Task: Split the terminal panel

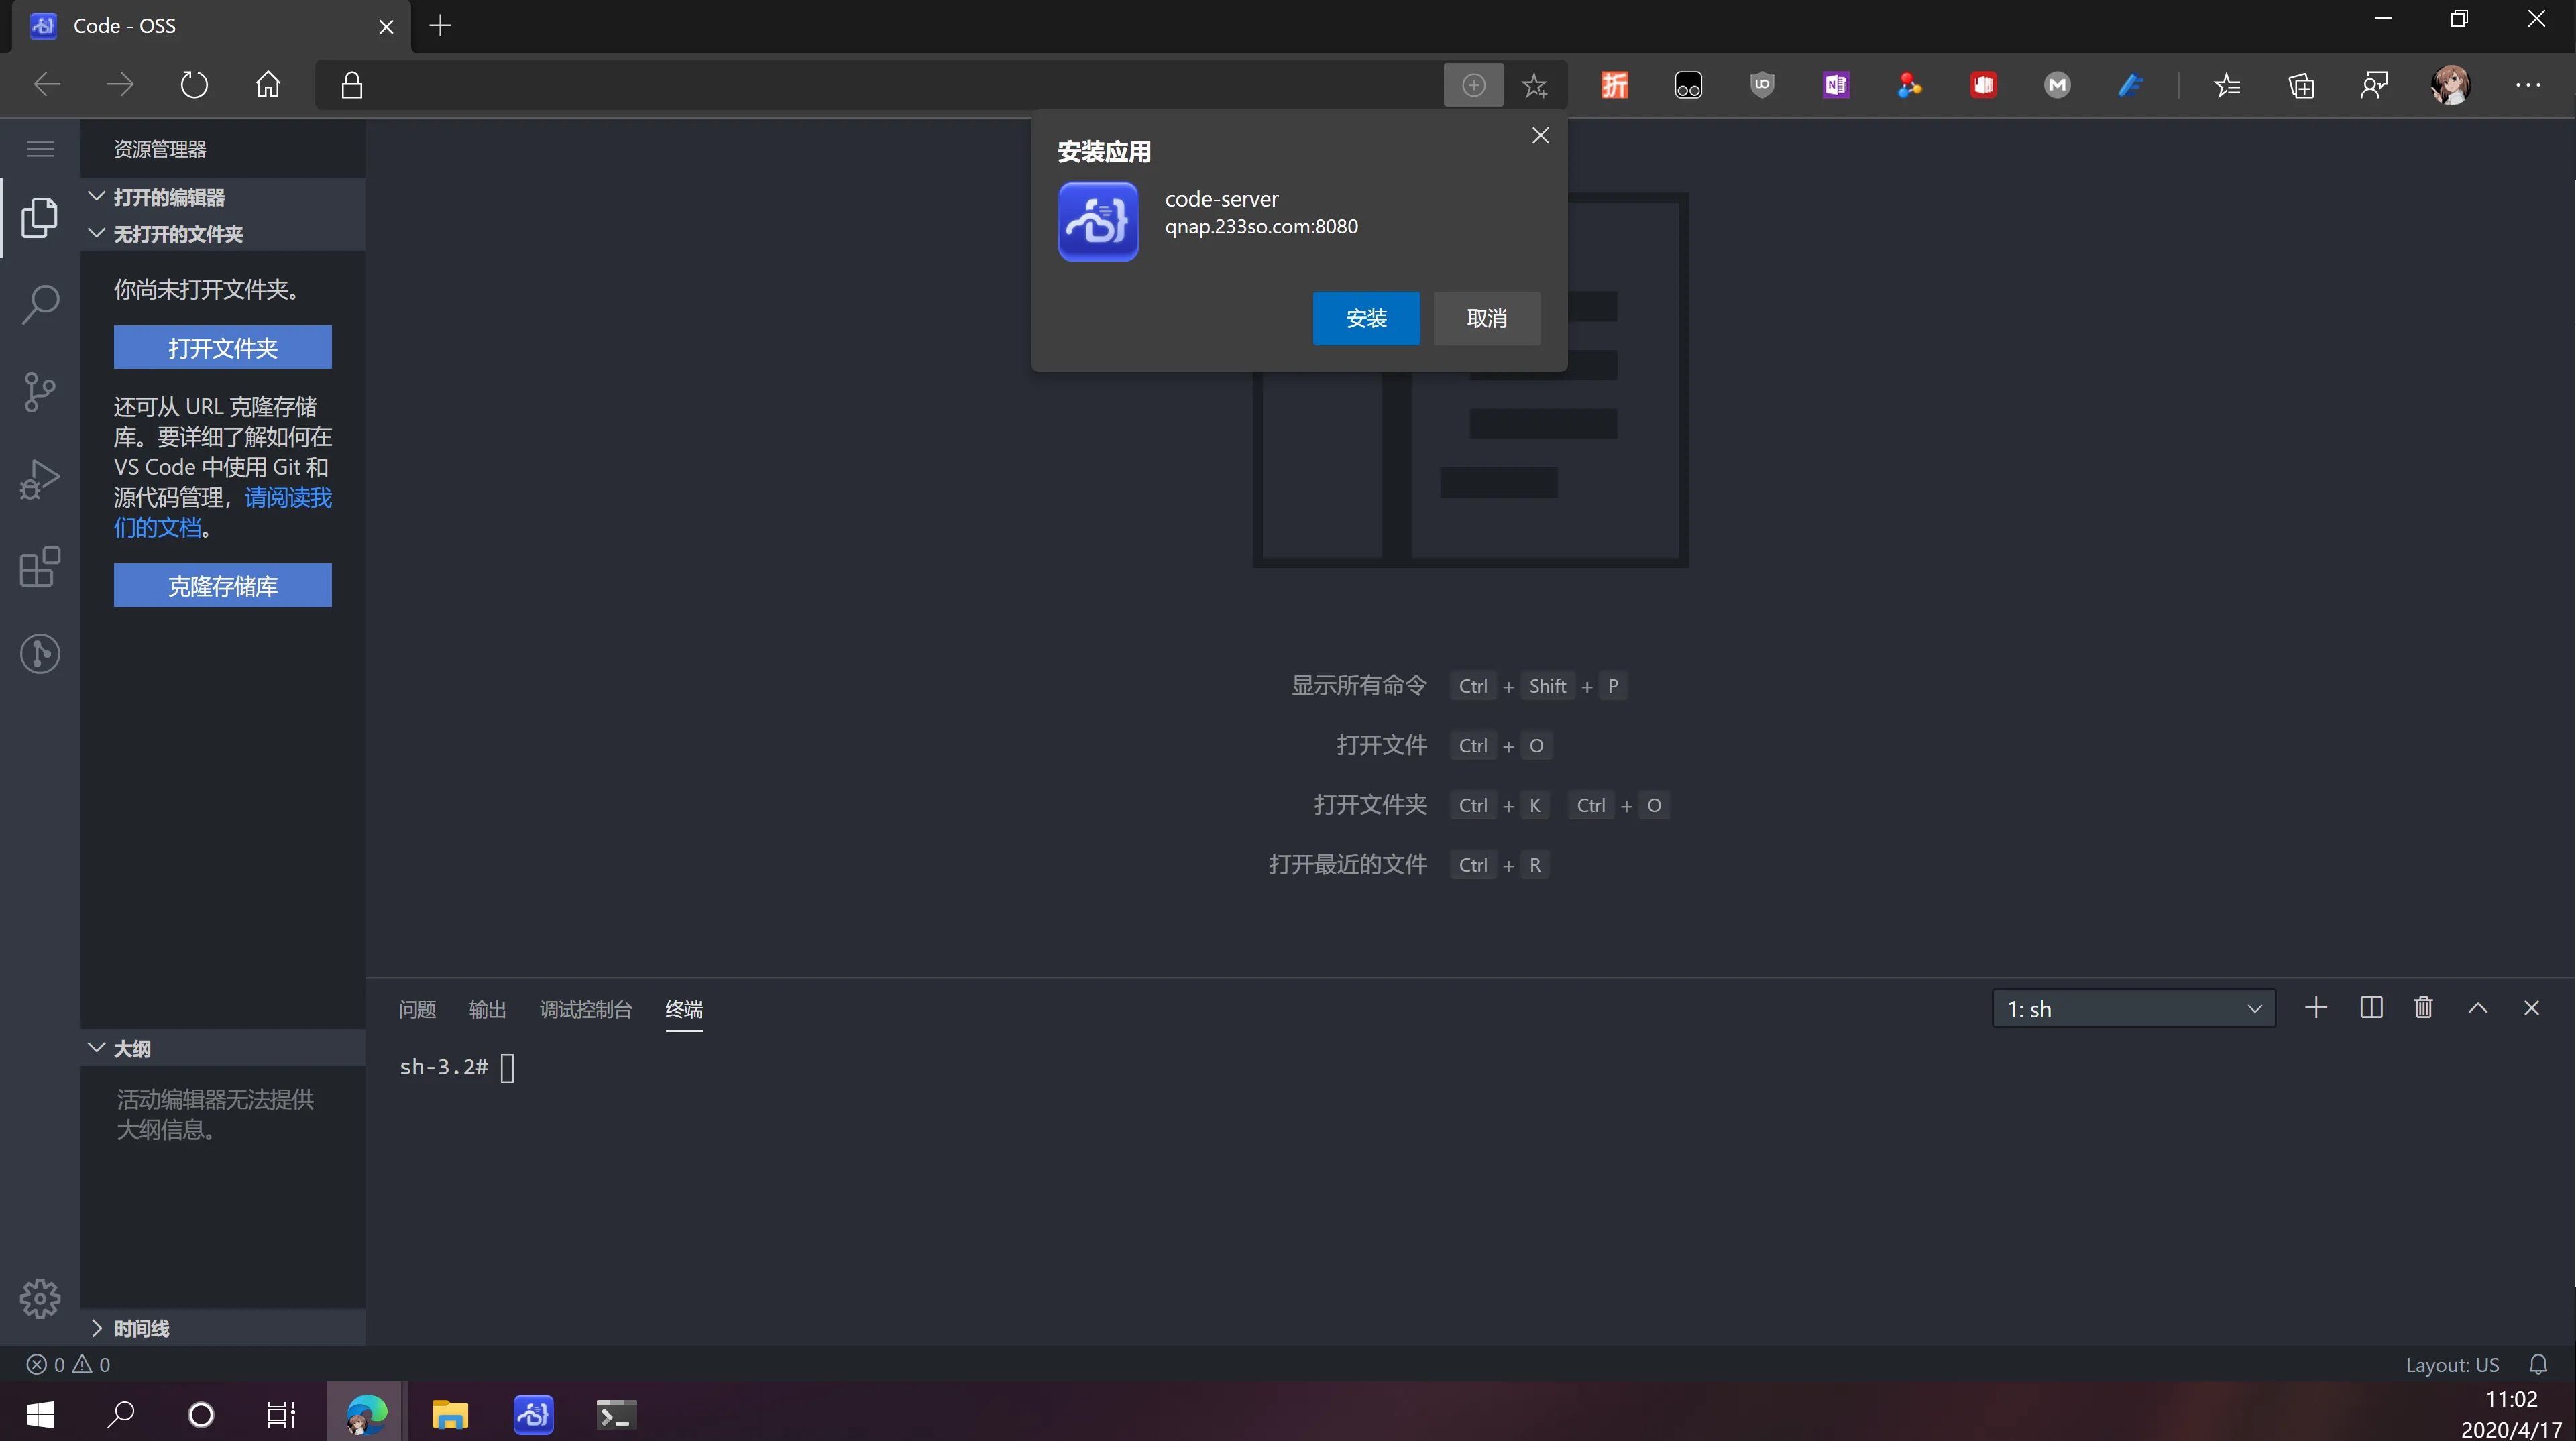Action: coord(2371,1008)
